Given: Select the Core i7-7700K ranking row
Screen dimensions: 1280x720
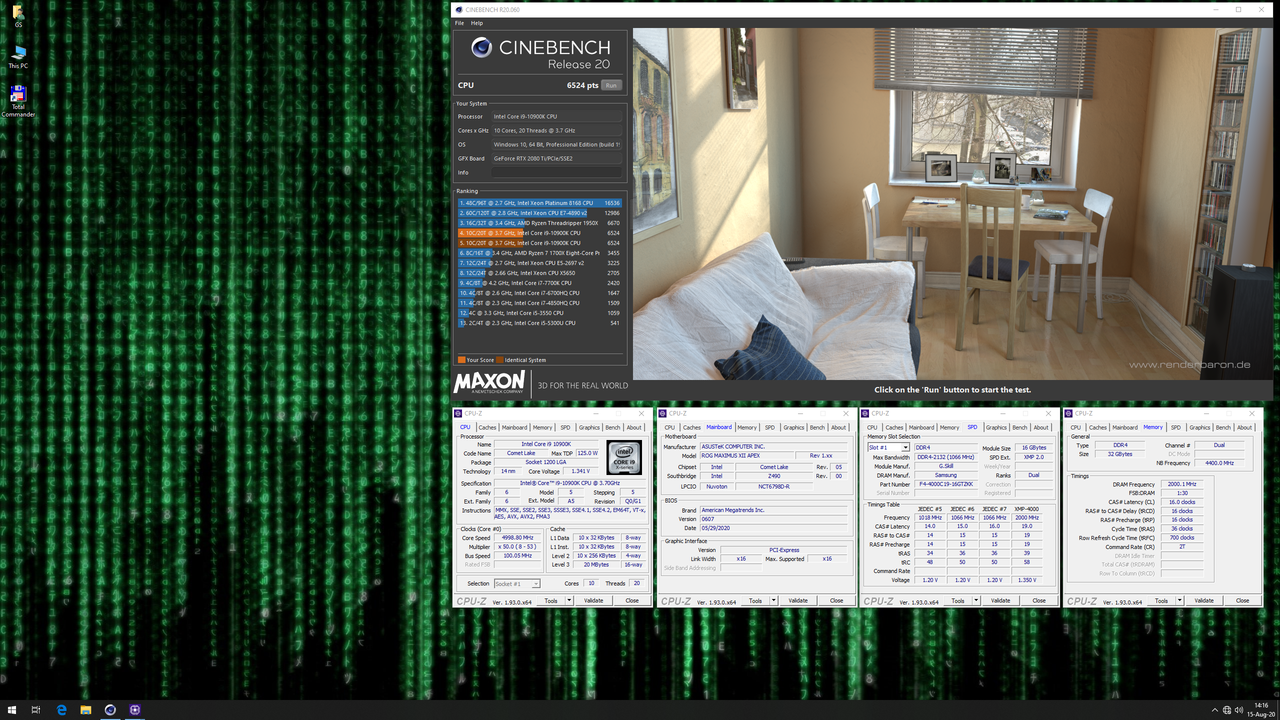Looking at the screenshot, I should (540, 283).
